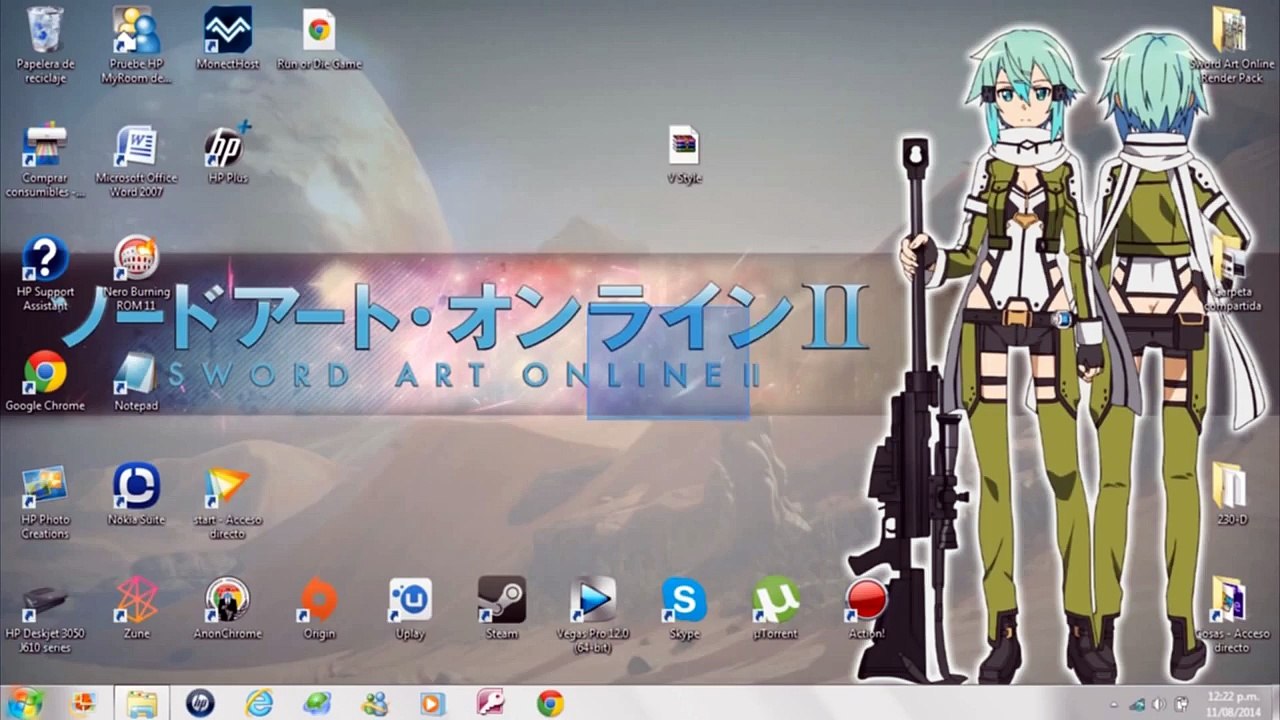1280x720 pixels.
Task: Select the Notepad desktop shortcut
Action: coord(136,381)
